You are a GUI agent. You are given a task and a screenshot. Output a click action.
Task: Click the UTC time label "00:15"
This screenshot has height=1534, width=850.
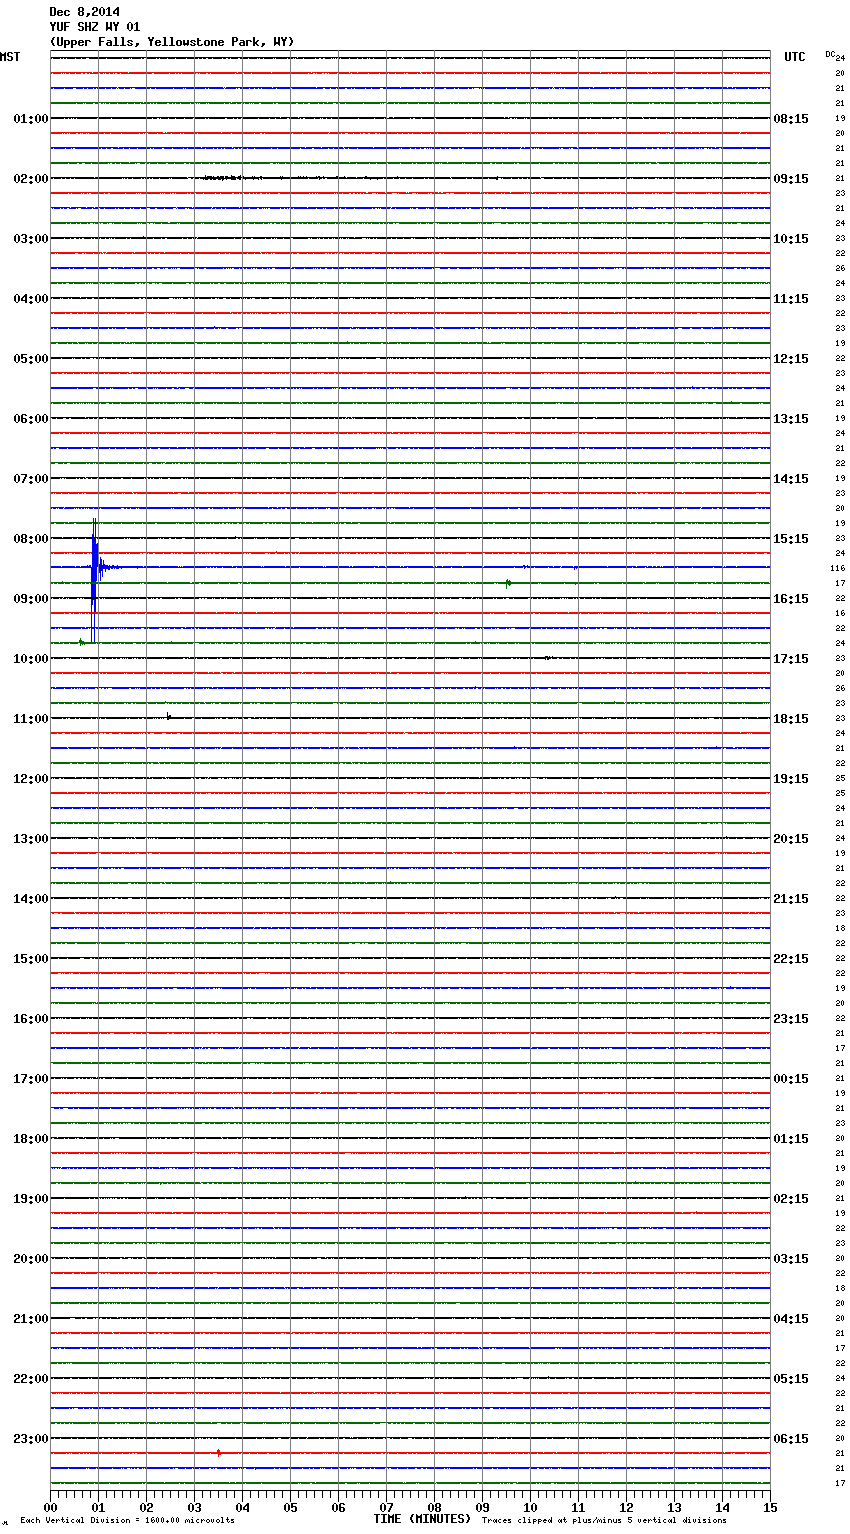click(x=791, y=1079)
